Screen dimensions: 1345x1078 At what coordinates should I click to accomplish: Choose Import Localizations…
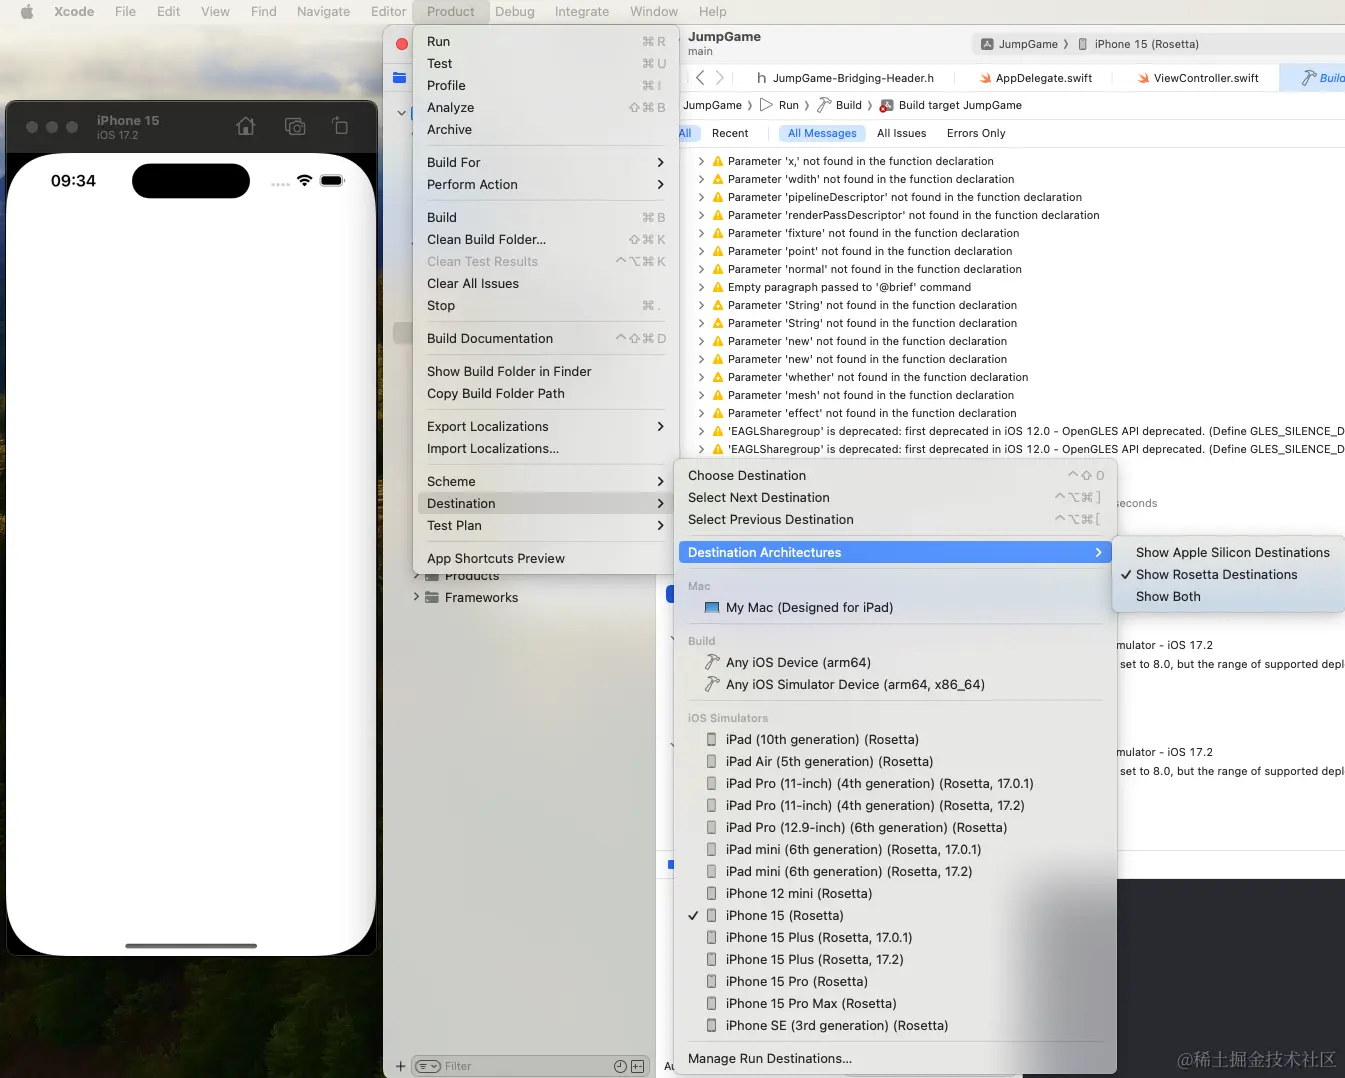tap(546, 449)
